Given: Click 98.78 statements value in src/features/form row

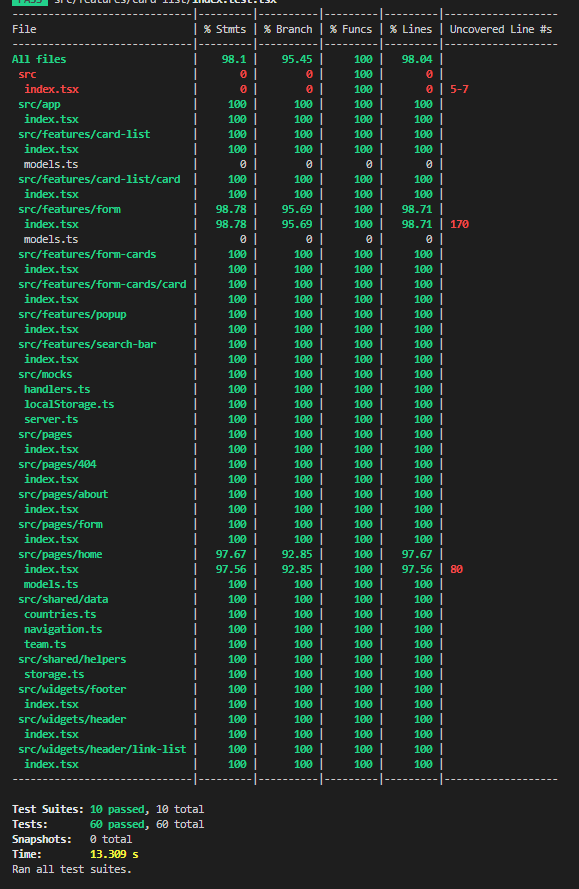Looking at the screenshot, I should click(231, 209).
